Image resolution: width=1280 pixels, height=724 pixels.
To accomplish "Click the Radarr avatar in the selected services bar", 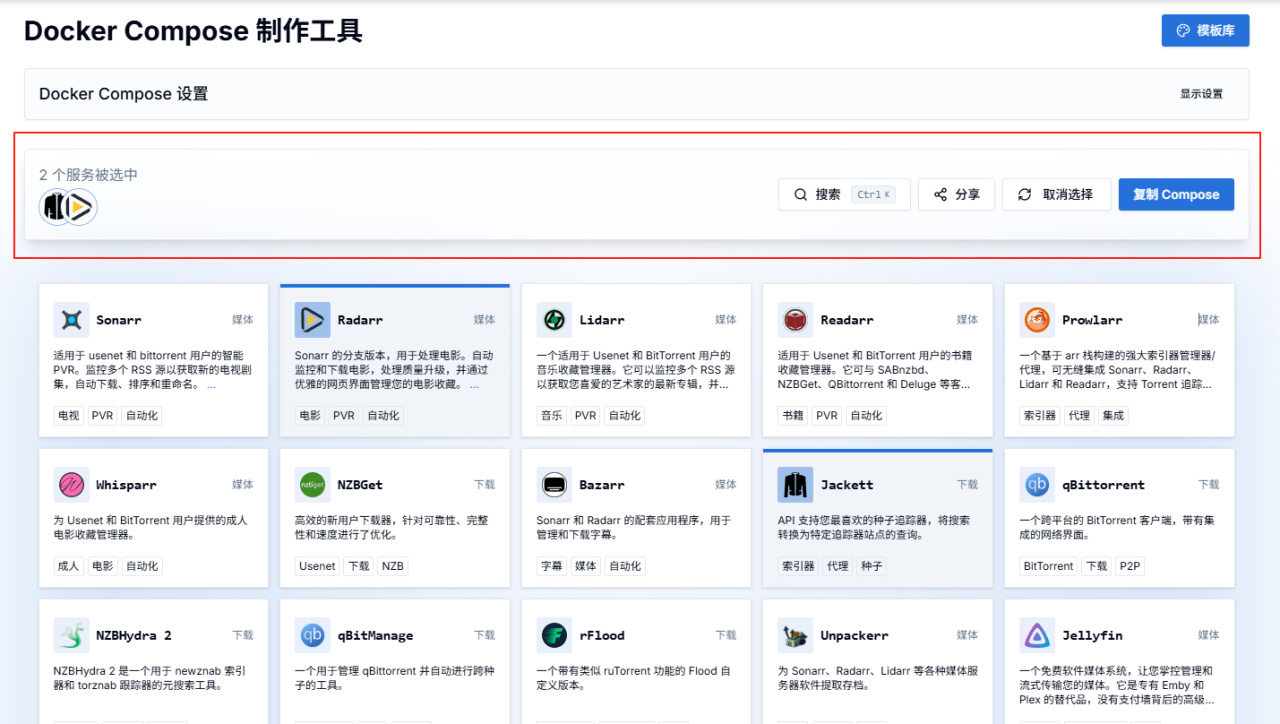I will pyautogui.click(x=80, y=207).
